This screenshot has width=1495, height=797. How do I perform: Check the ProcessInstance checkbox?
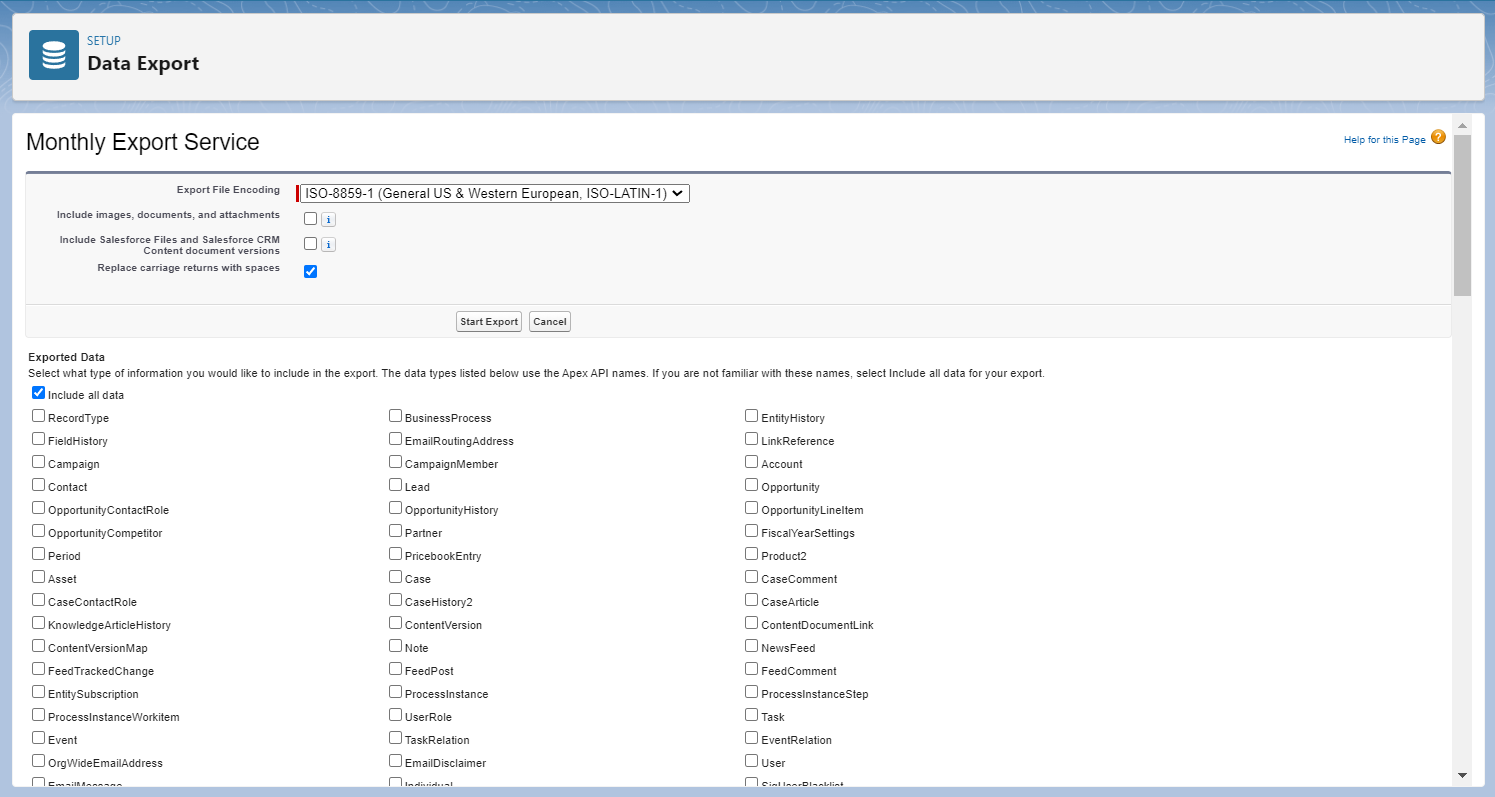[395, 692]
